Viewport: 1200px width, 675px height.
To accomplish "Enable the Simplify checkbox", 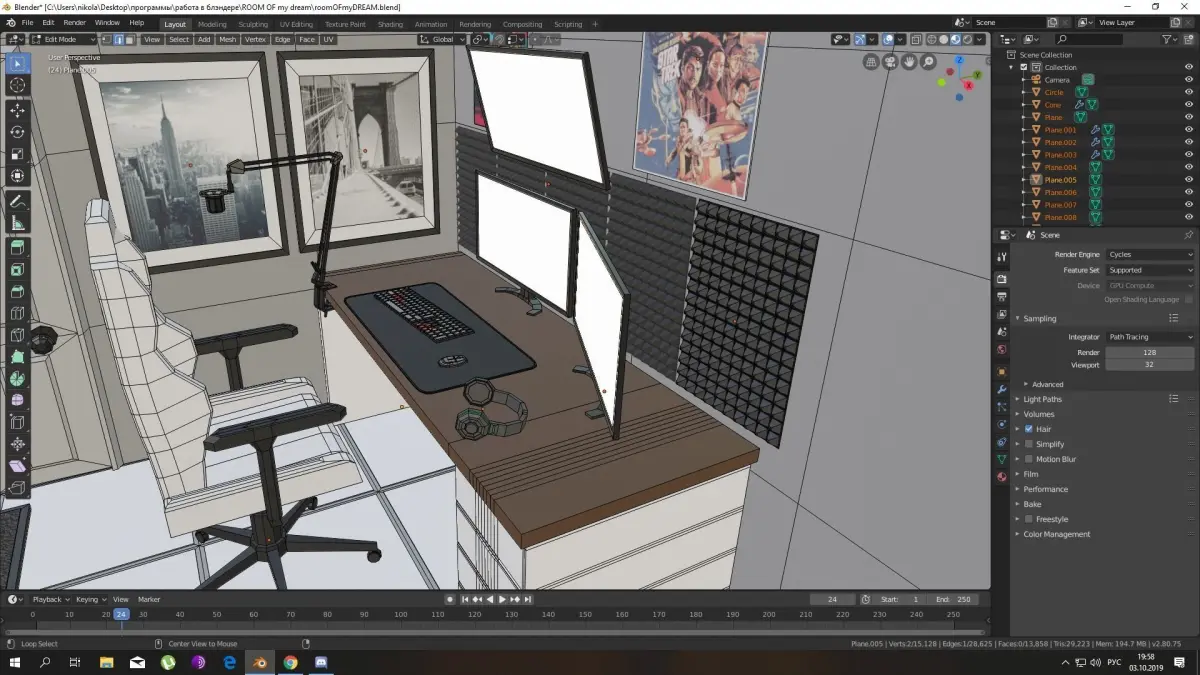I will pos(1028,444).
